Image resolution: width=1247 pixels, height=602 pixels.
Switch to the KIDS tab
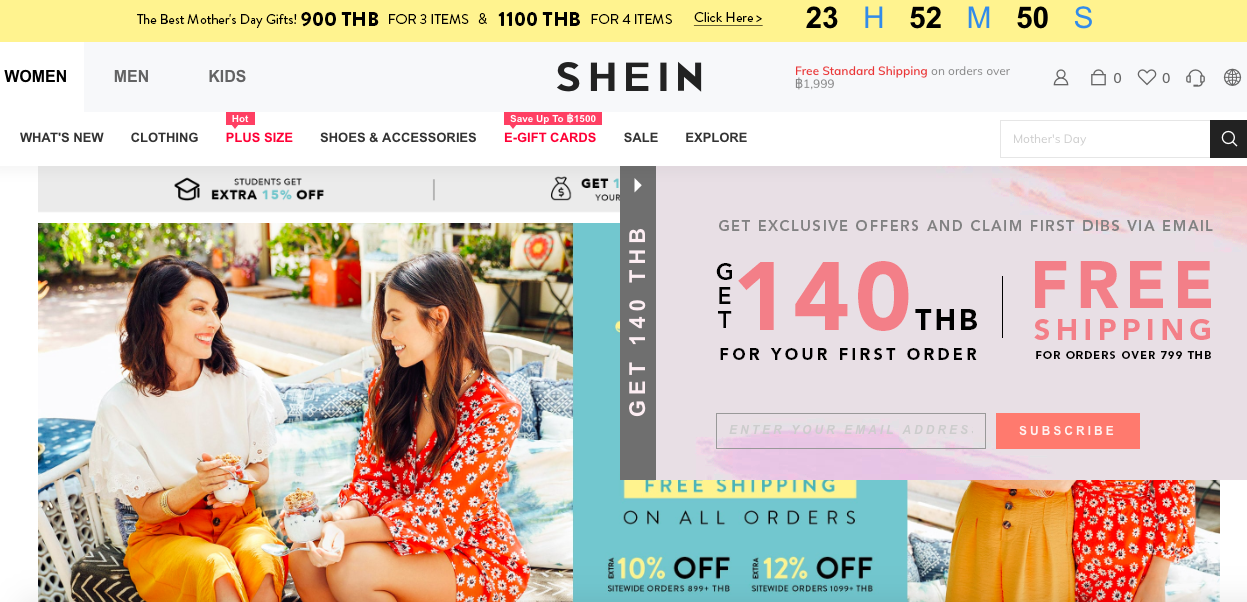(227, 77)
